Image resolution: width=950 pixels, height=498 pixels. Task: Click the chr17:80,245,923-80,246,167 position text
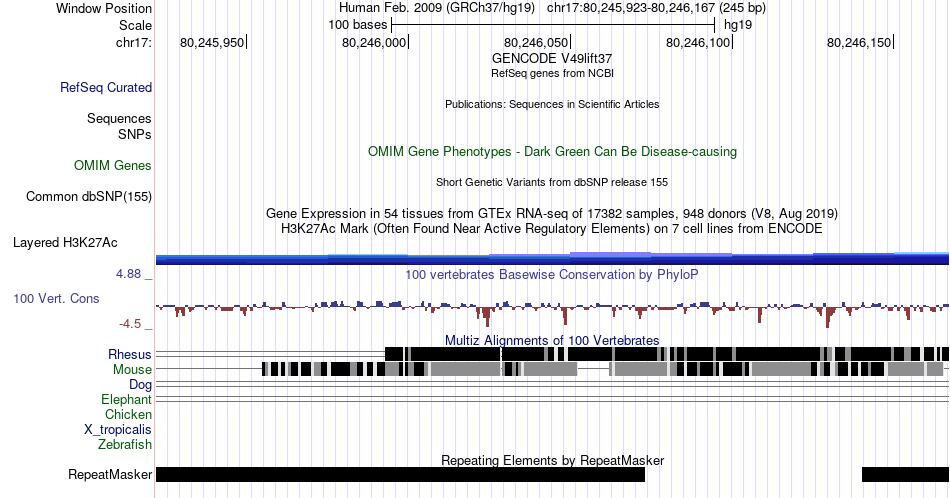pyautogui.click(x=656, y=8)
